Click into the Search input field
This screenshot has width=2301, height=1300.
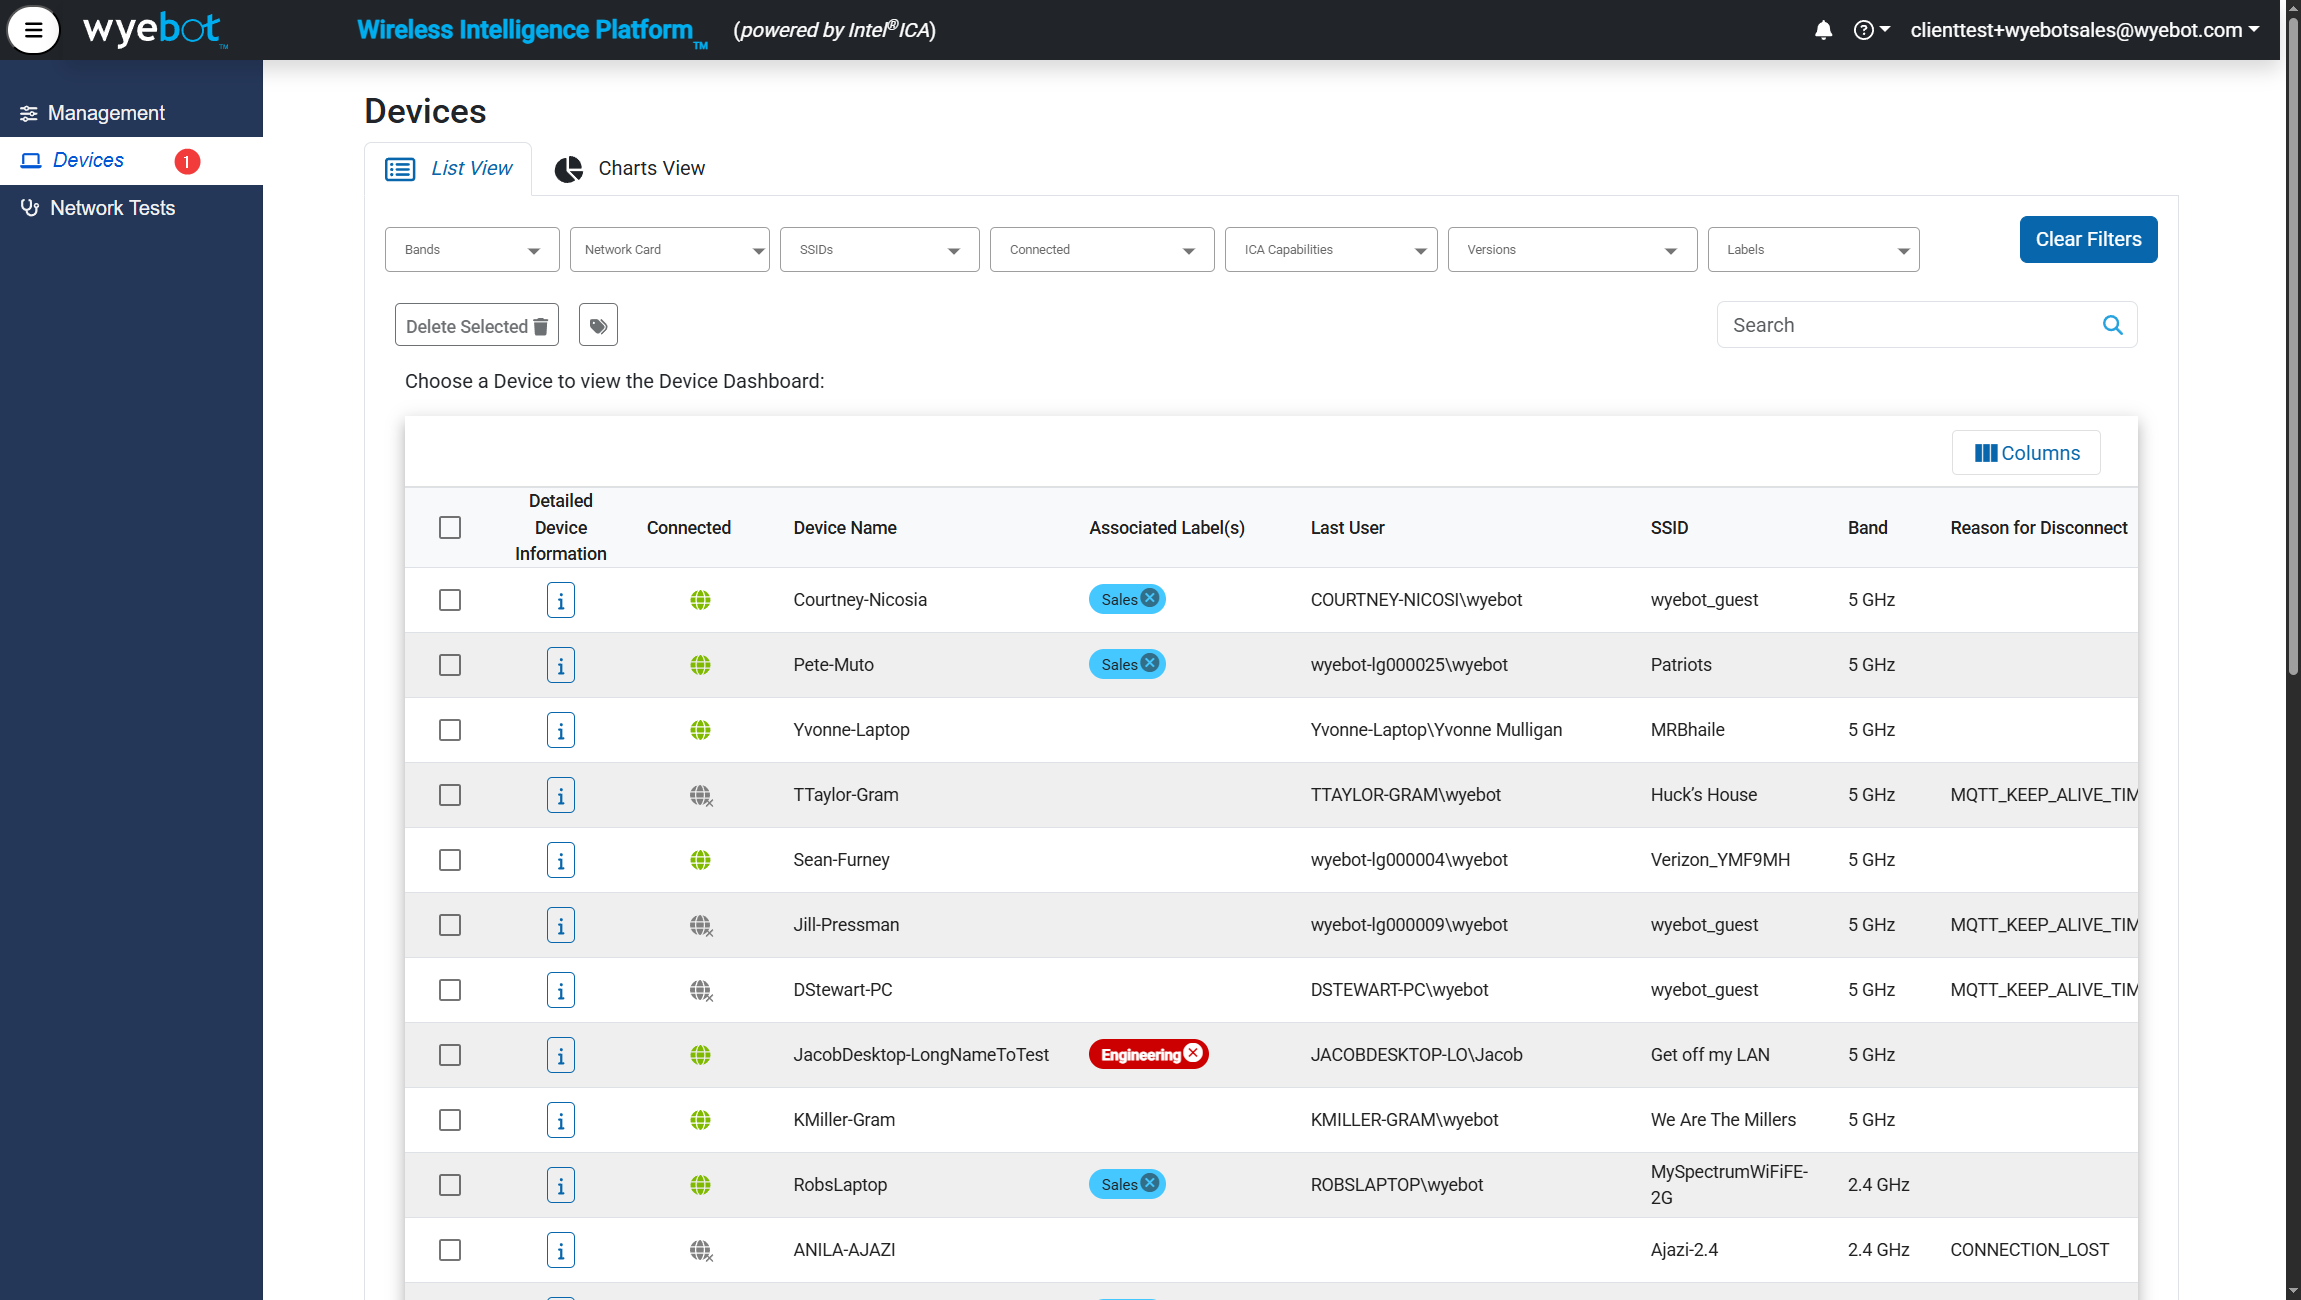[1905, 325]
